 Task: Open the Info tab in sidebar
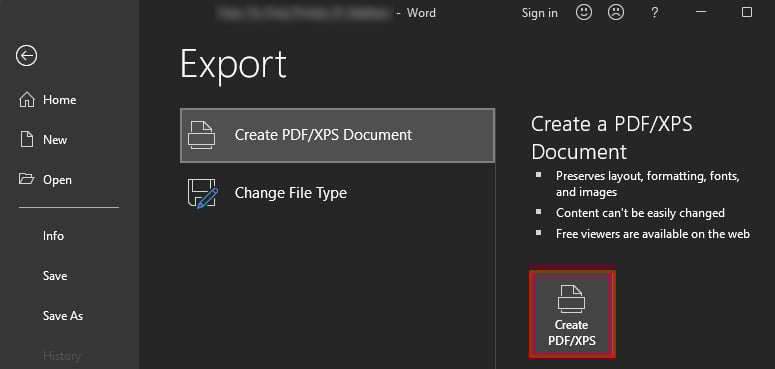(53, 236)
